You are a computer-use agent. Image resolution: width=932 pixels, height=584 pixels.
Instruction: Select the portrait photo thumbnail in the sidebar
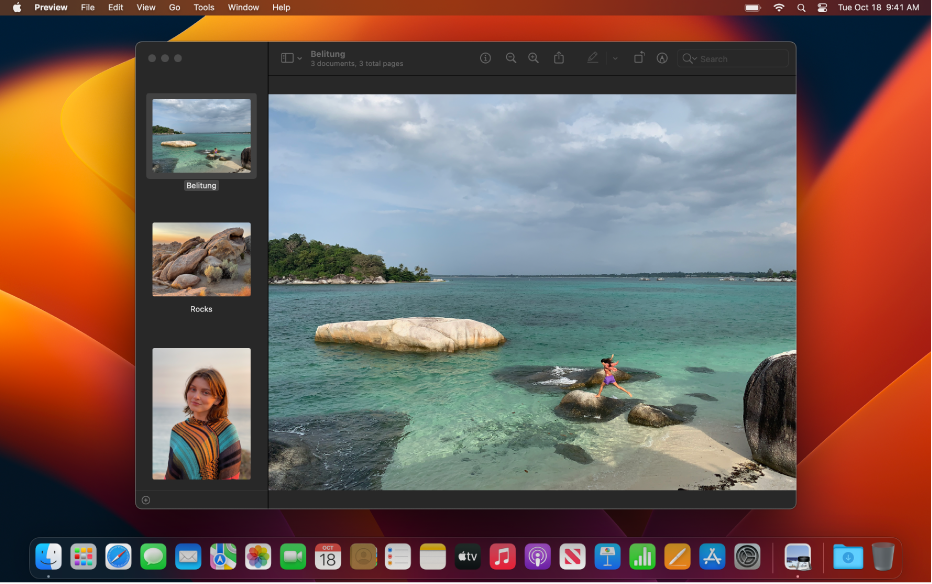coord(201,413)
